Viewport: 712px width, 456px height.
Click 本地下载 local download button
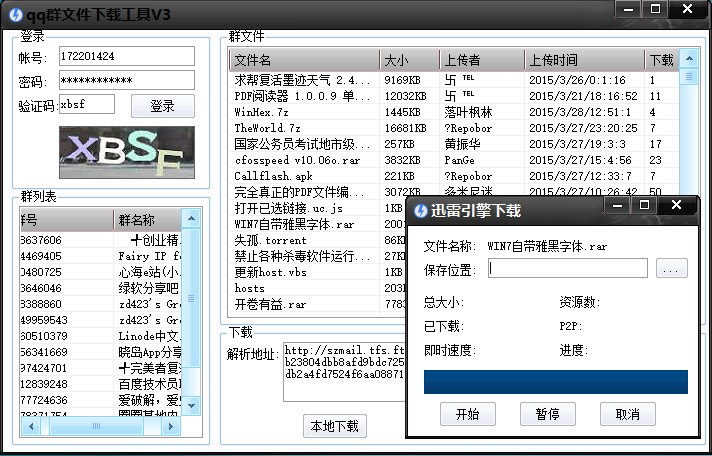[x=335, y=426]
